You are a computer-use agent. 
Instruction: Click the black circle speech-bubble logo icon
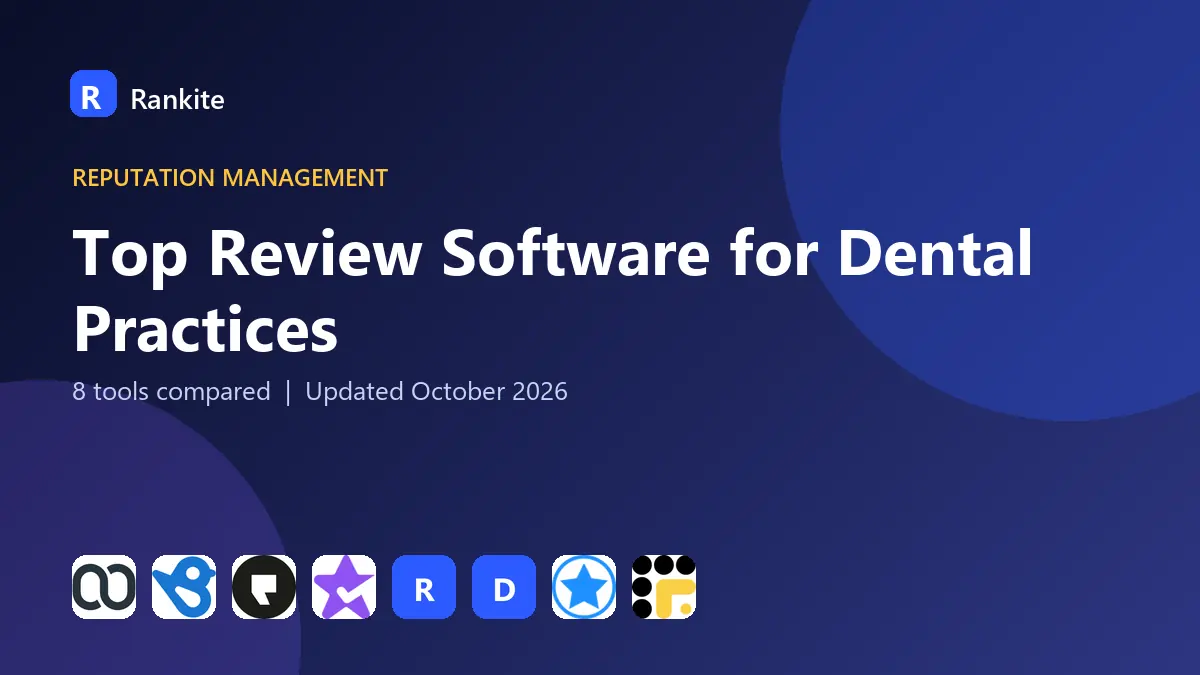[264, 587]
